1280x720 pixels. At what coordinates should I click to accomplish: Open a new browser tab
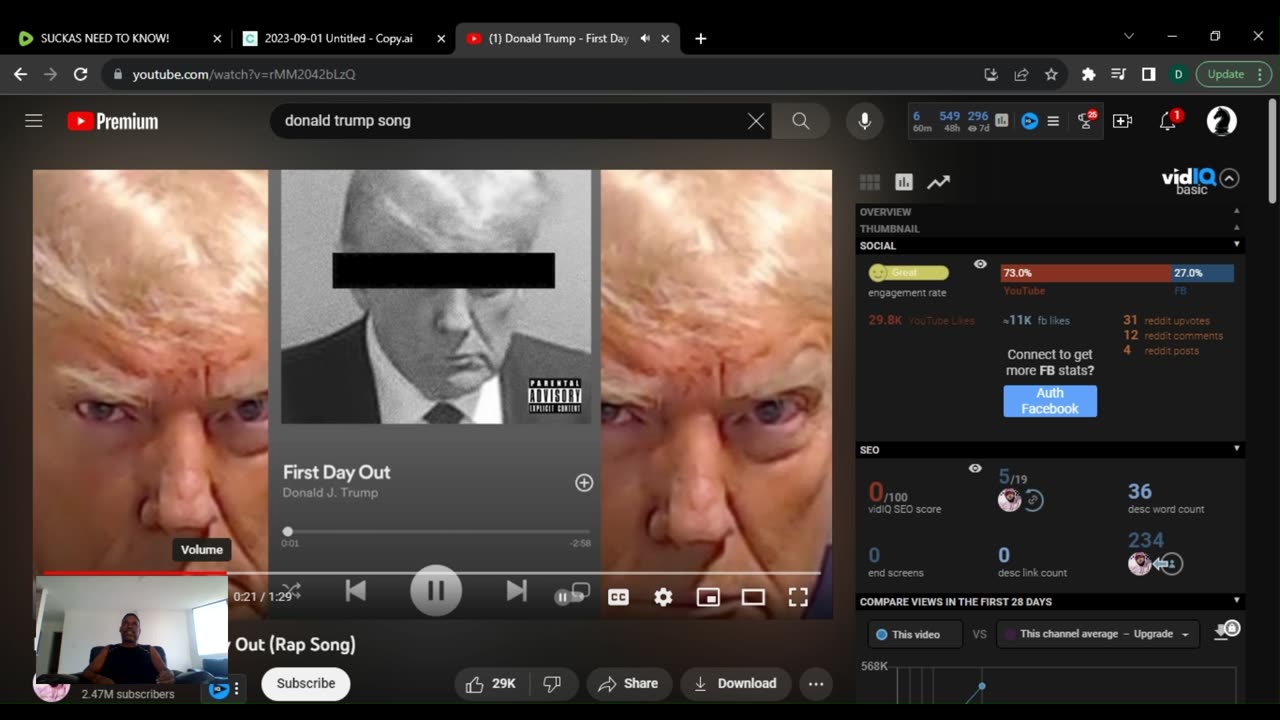[701, 38]
